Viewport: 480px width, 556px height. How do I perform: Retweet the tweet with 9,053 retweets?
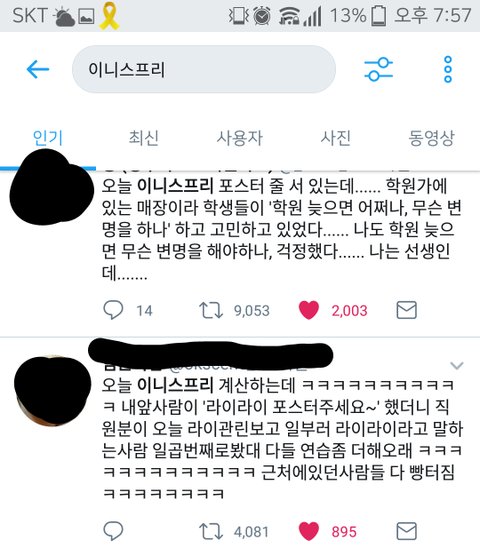click(x=211, y=310)
